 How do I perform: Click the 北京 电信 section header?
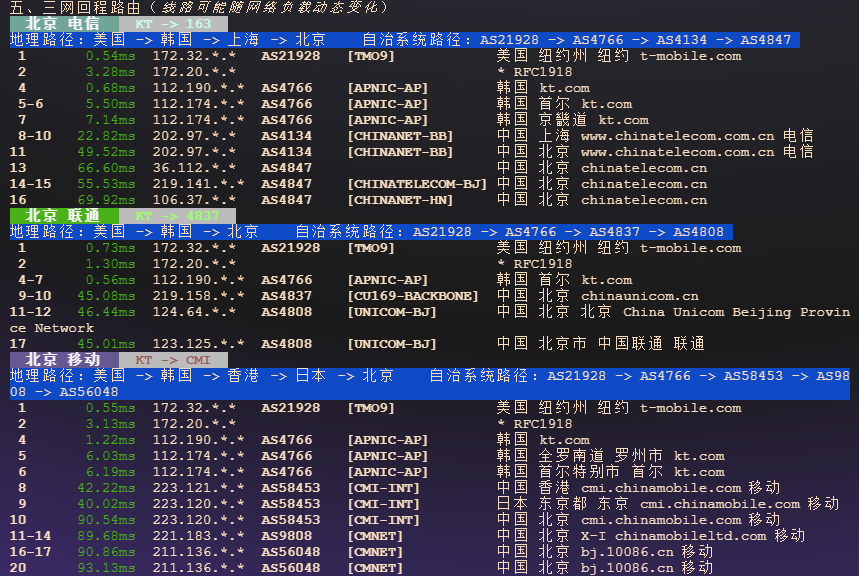click(62, 23)
